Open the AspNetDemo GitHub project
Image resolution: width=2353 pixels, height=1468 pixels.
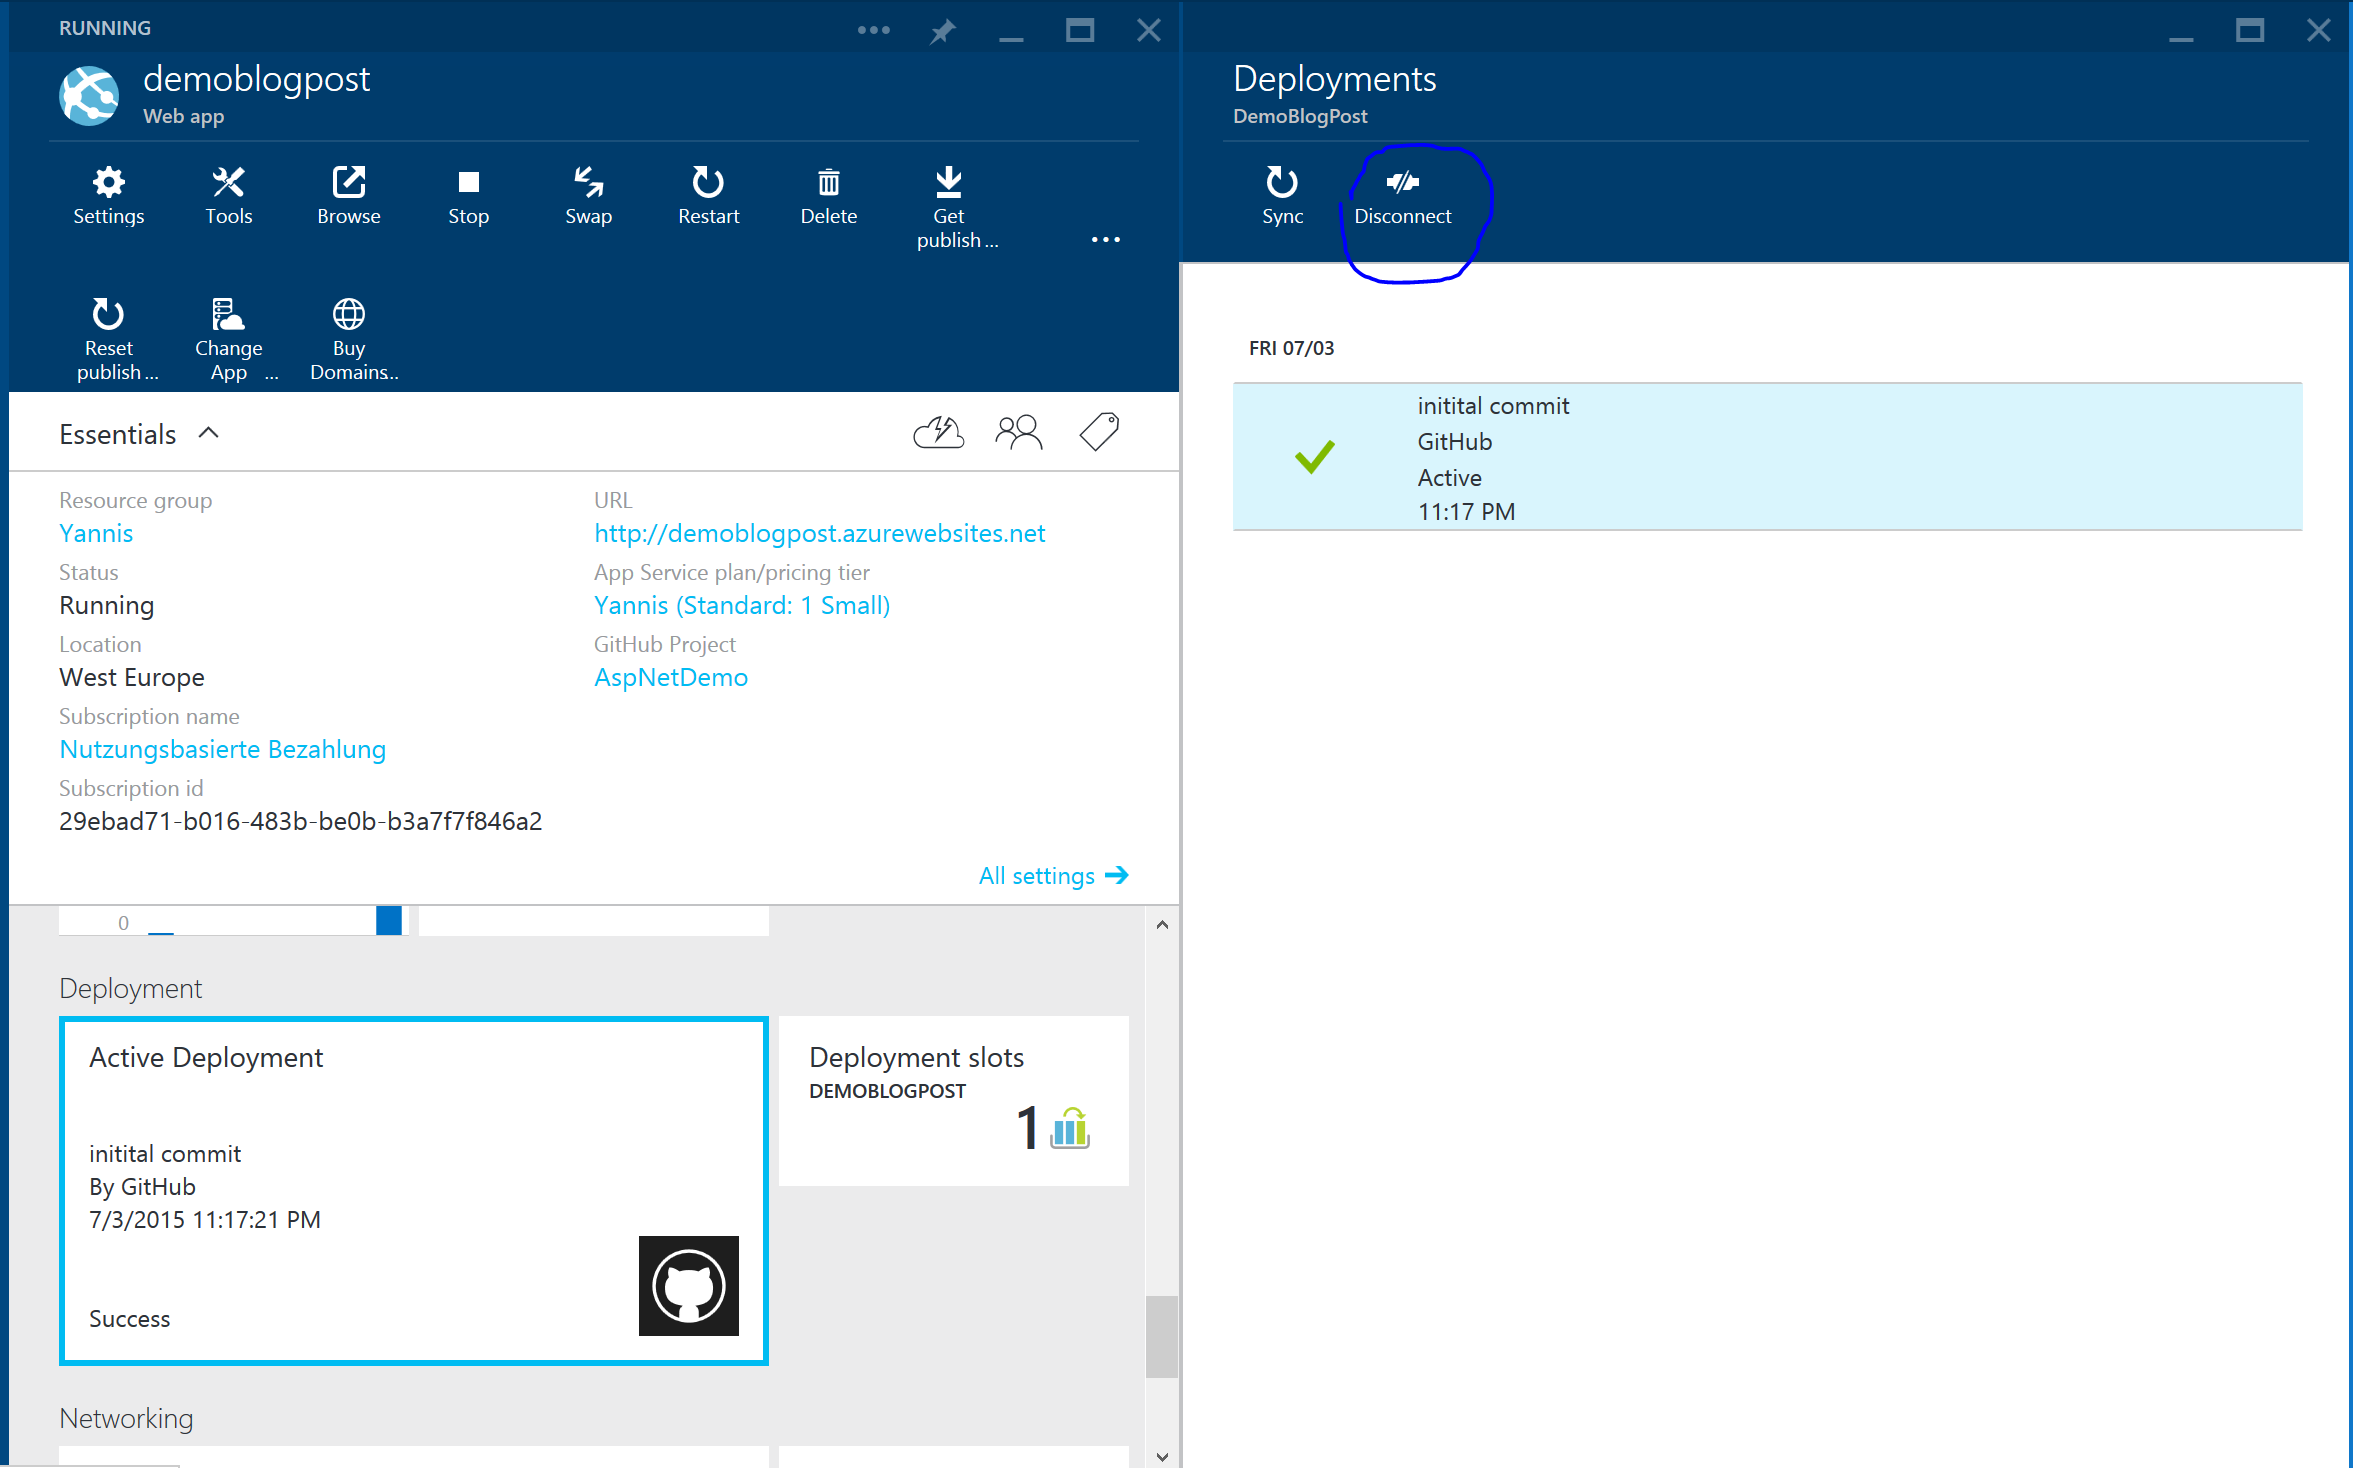[x=670, y=677]
